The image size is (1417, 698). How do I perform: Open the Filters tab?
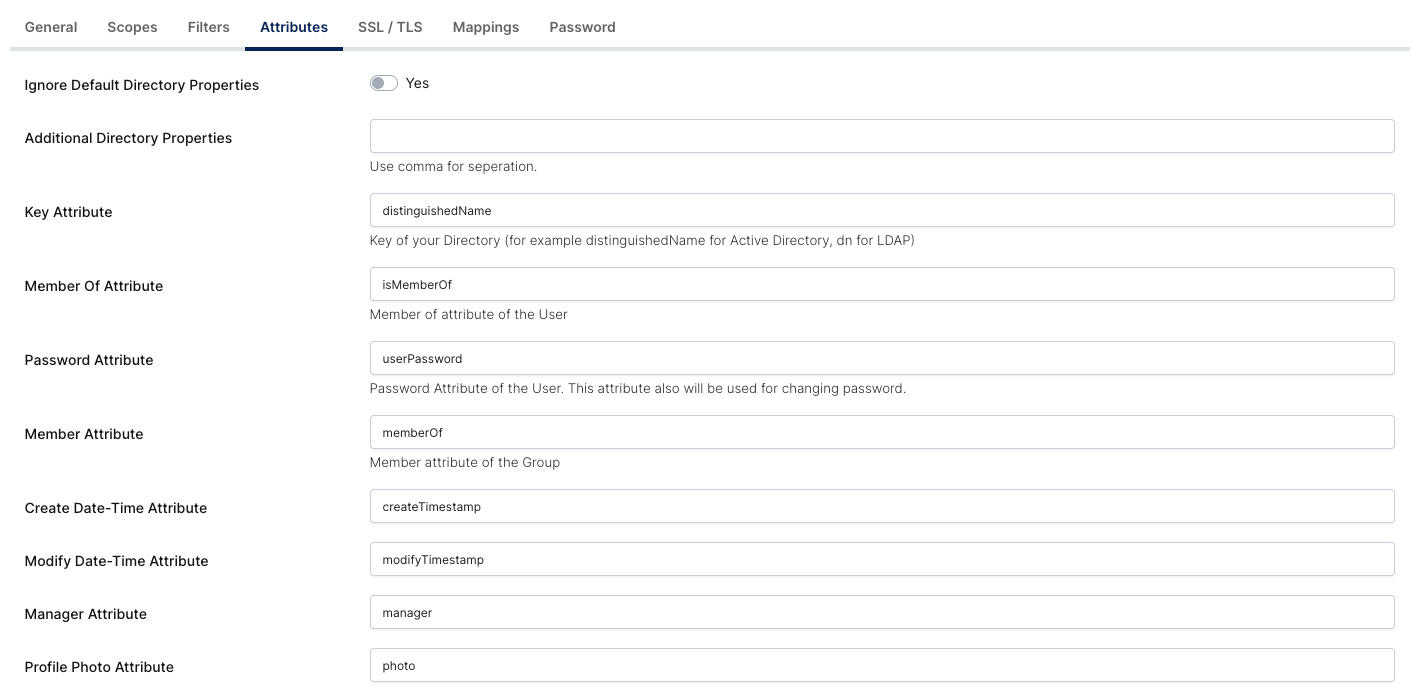pyautogui.click(x=208, y=27)
